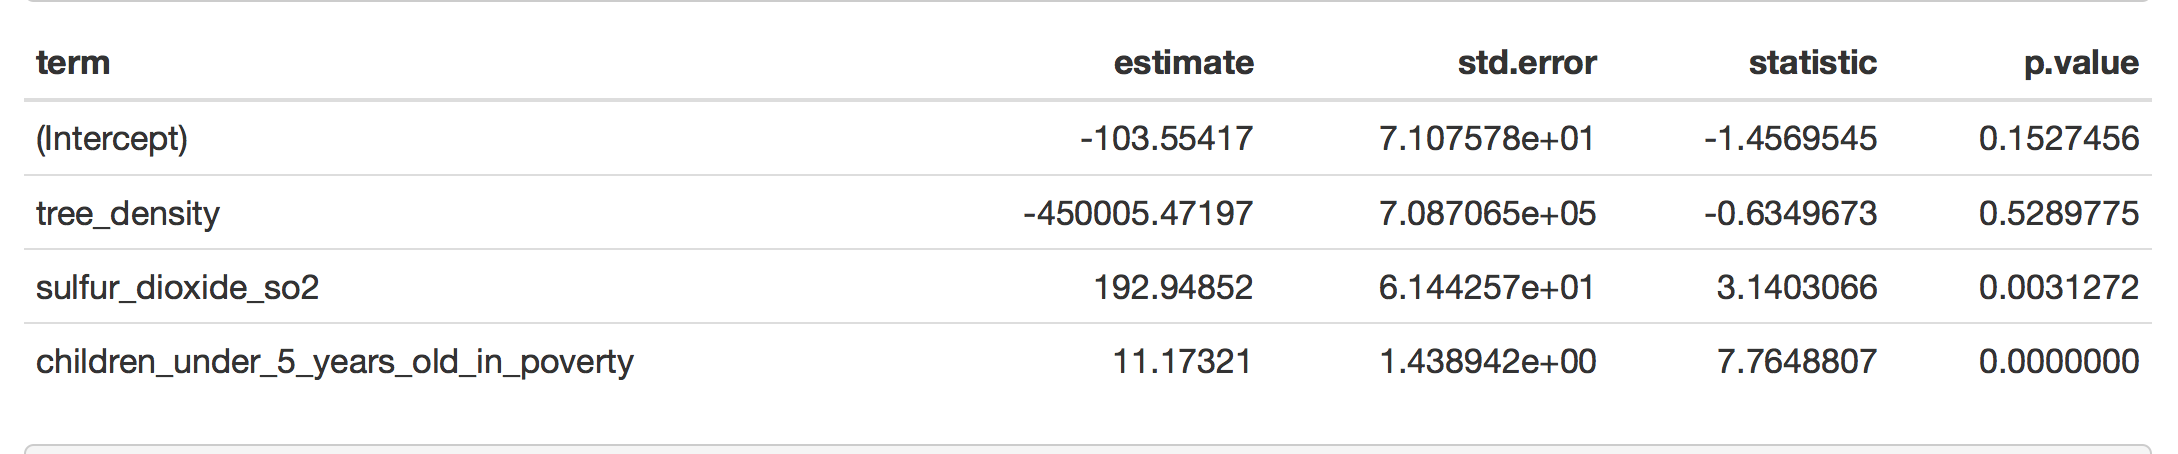Click the term column header
Image resolution: width=2178 pixels, height=454 pixels.
pyautogui.click(x=73, y=63)
